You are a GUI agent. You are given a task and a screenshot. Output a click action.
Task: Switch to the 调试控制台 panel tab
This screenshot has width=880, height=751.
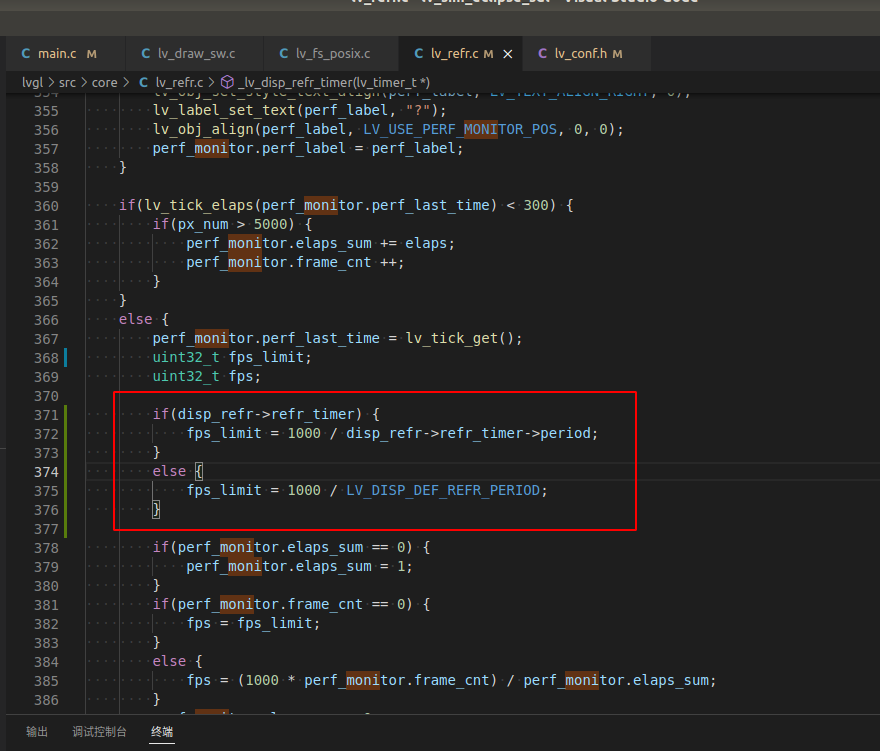point(99,731)
